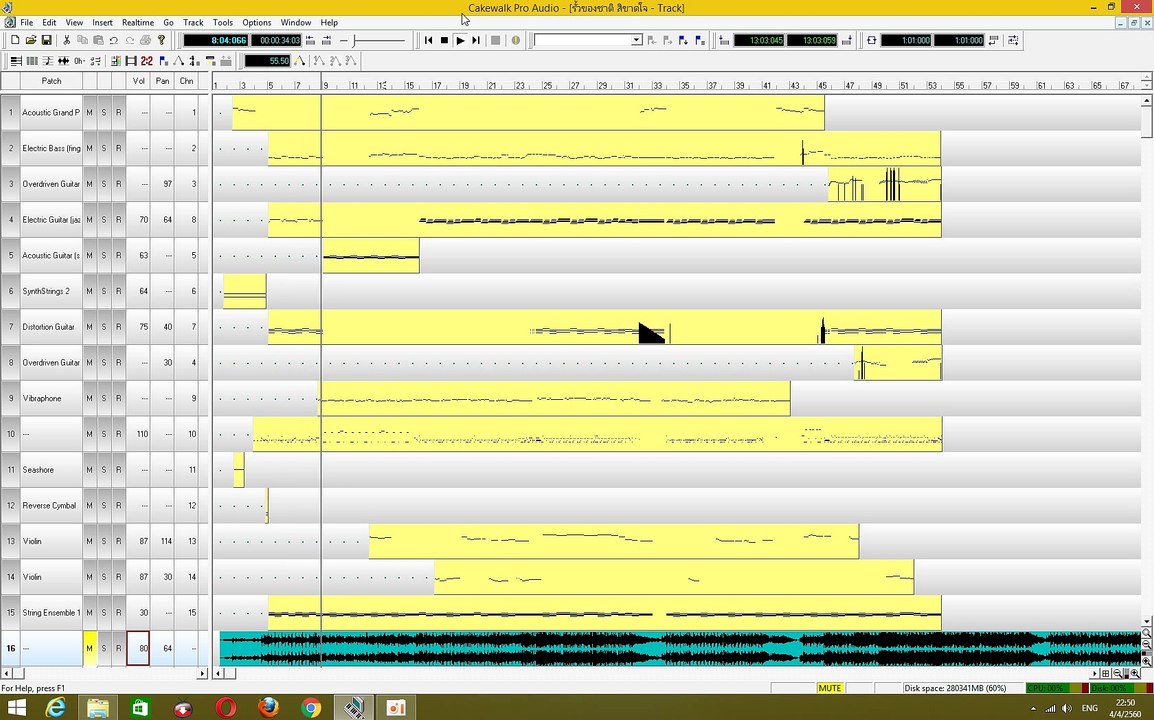
Task: Open a file using the folder icon
Action: 31,40
